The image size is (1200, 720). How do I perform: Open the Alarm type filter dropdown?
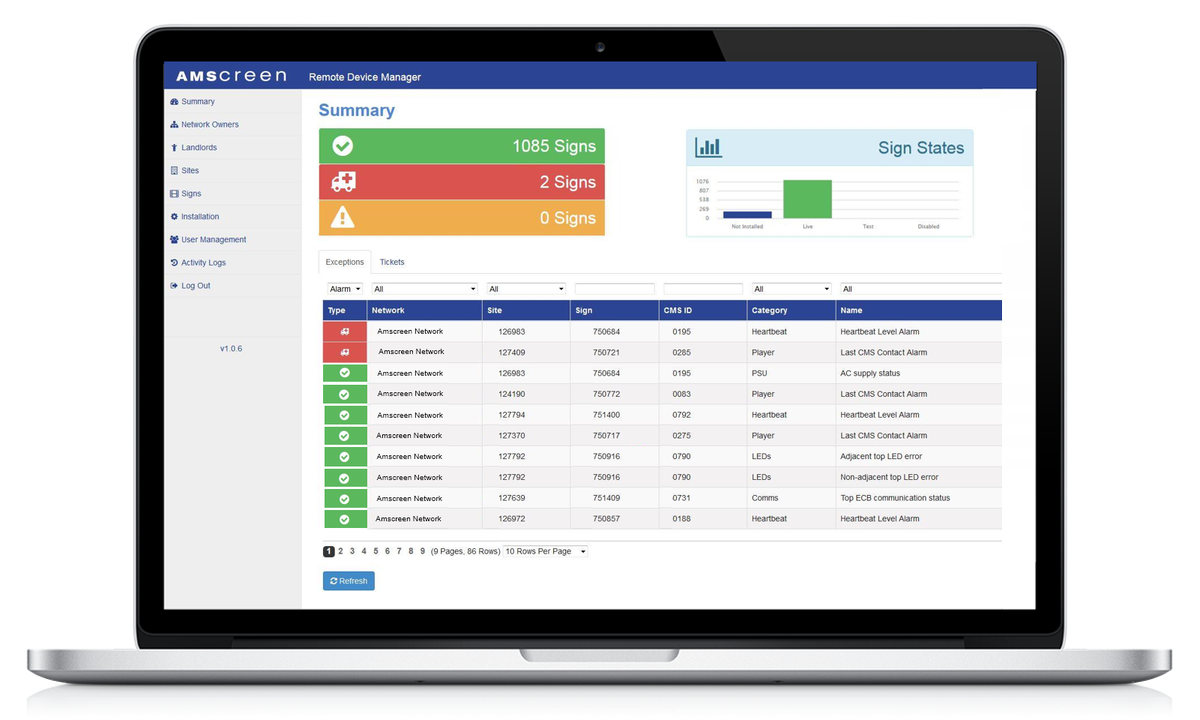(345, 289)
